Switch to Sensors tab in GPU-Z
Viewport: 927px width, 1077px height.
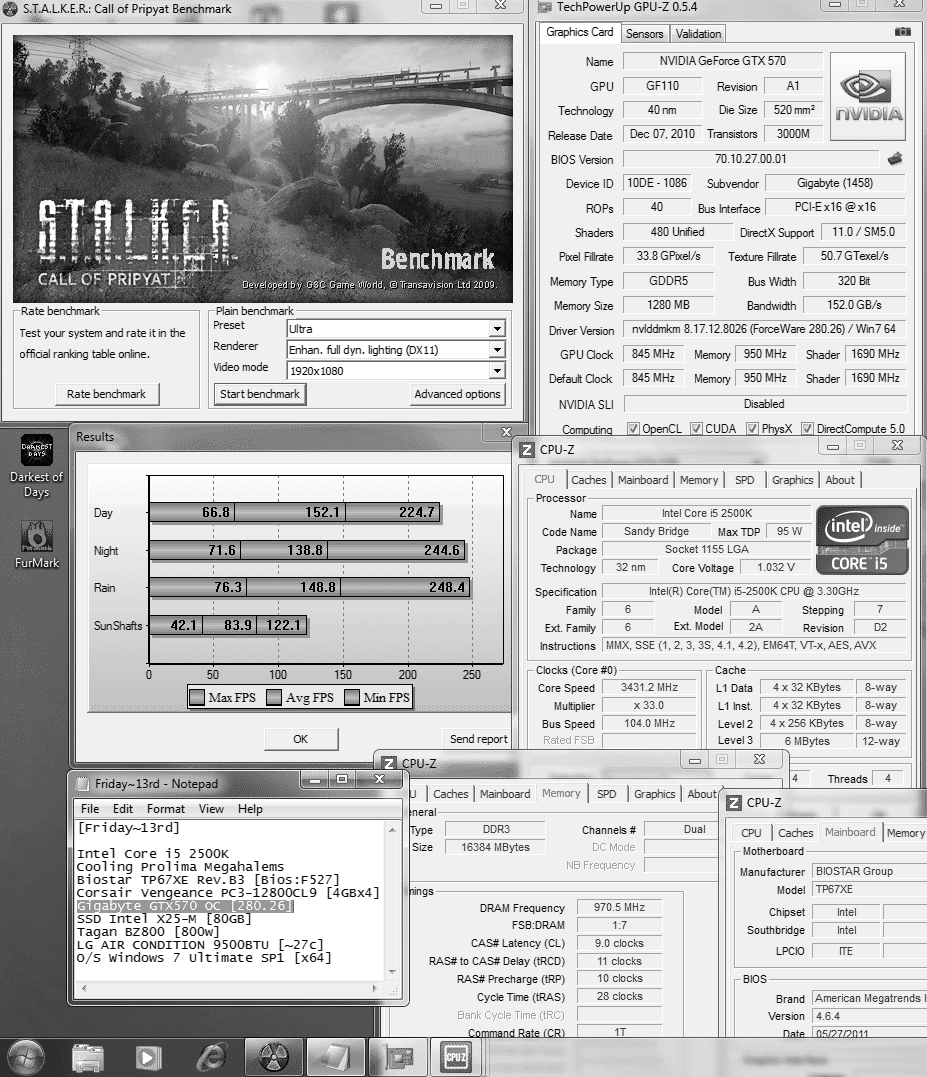644,34
